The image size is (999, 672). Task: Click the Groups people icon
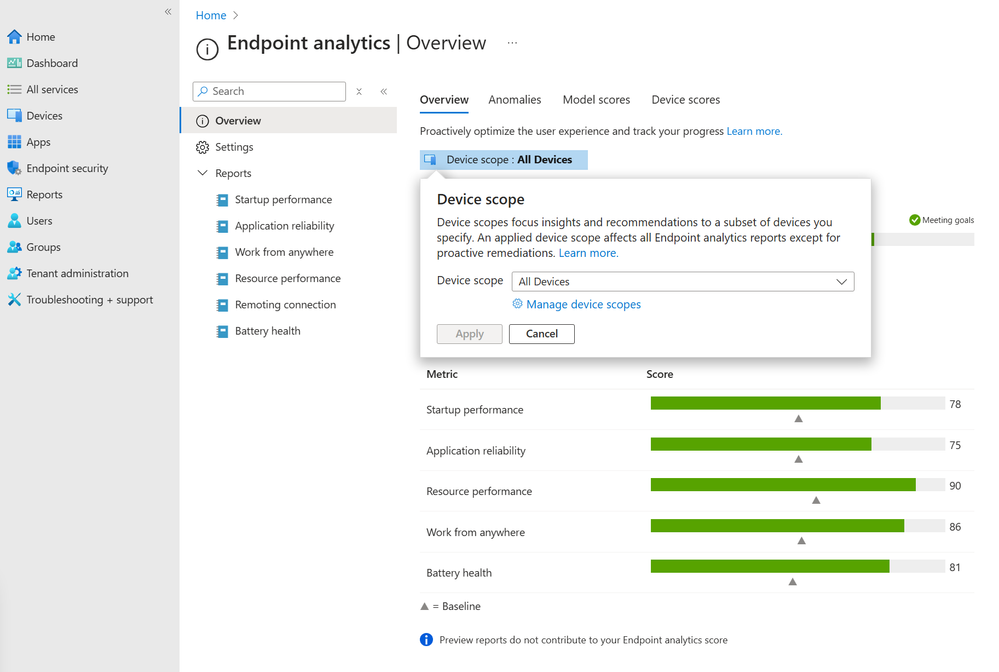point(14,247)
